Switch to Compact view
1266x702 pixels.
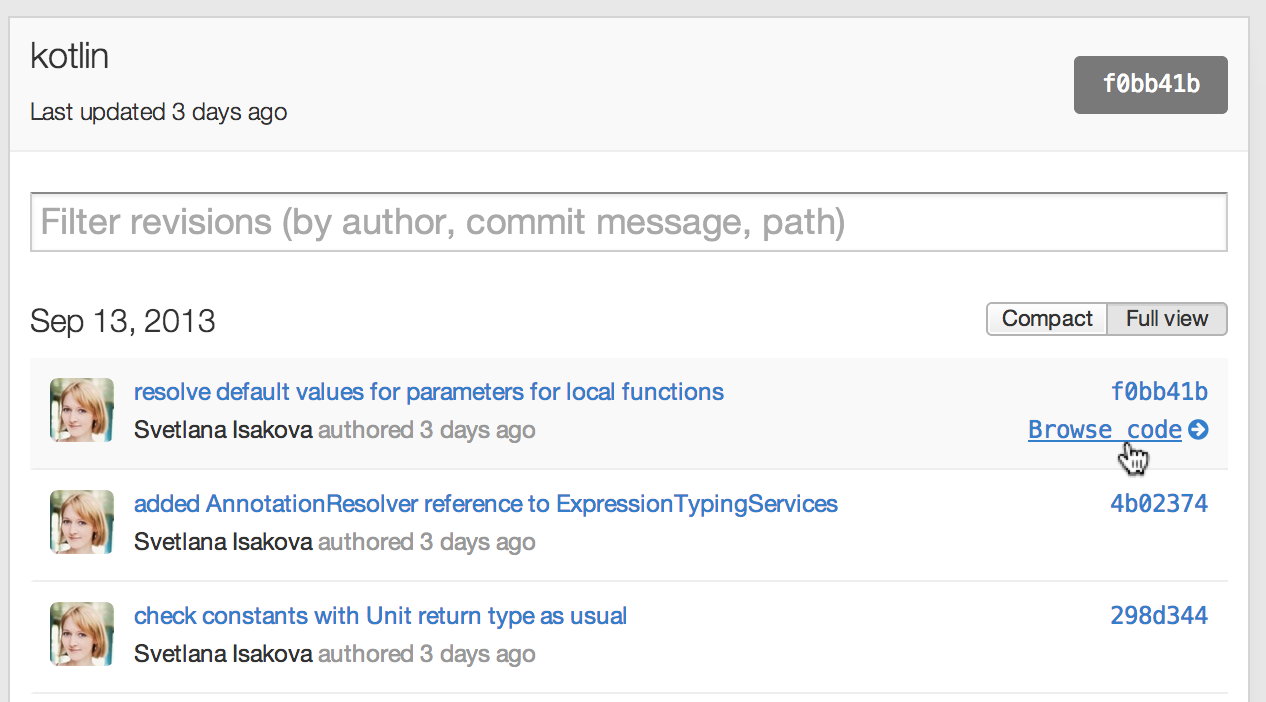coord(1047,319)
